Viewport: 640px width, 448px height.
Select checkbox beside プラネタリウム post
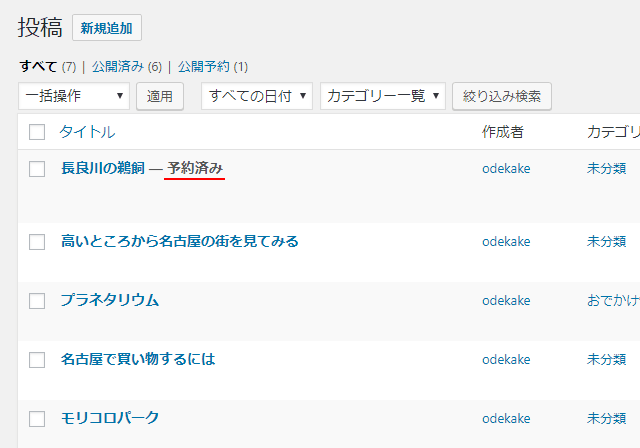tap(38, 301)
